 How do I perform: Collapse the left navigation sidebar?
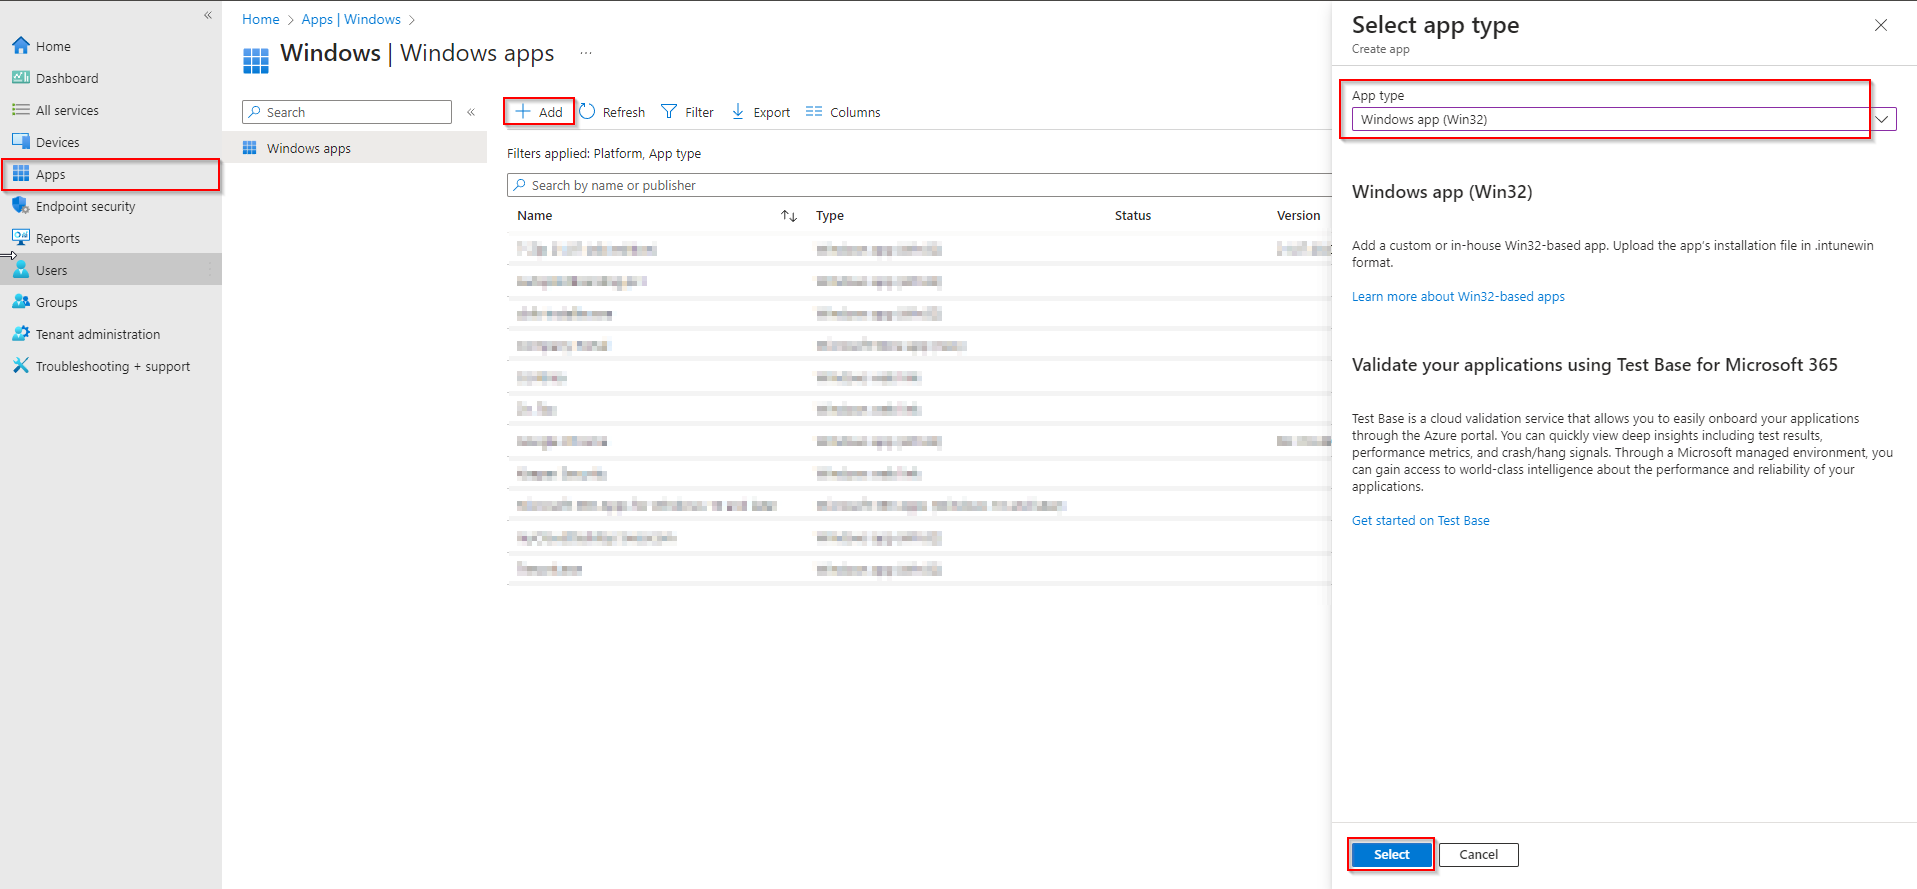click(x=208, y=15)
